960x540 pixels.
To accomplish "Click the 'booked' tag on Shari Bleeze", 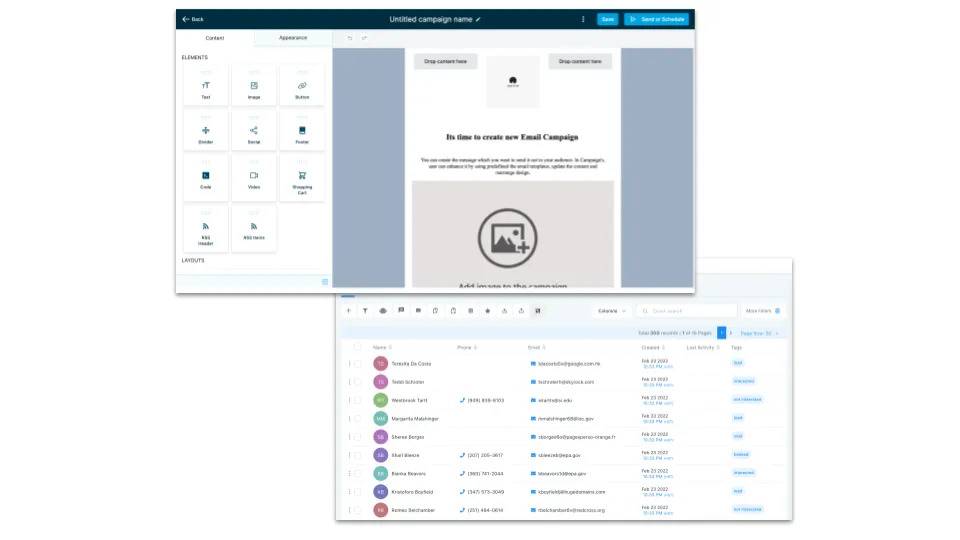I will (x=741, y=455).
